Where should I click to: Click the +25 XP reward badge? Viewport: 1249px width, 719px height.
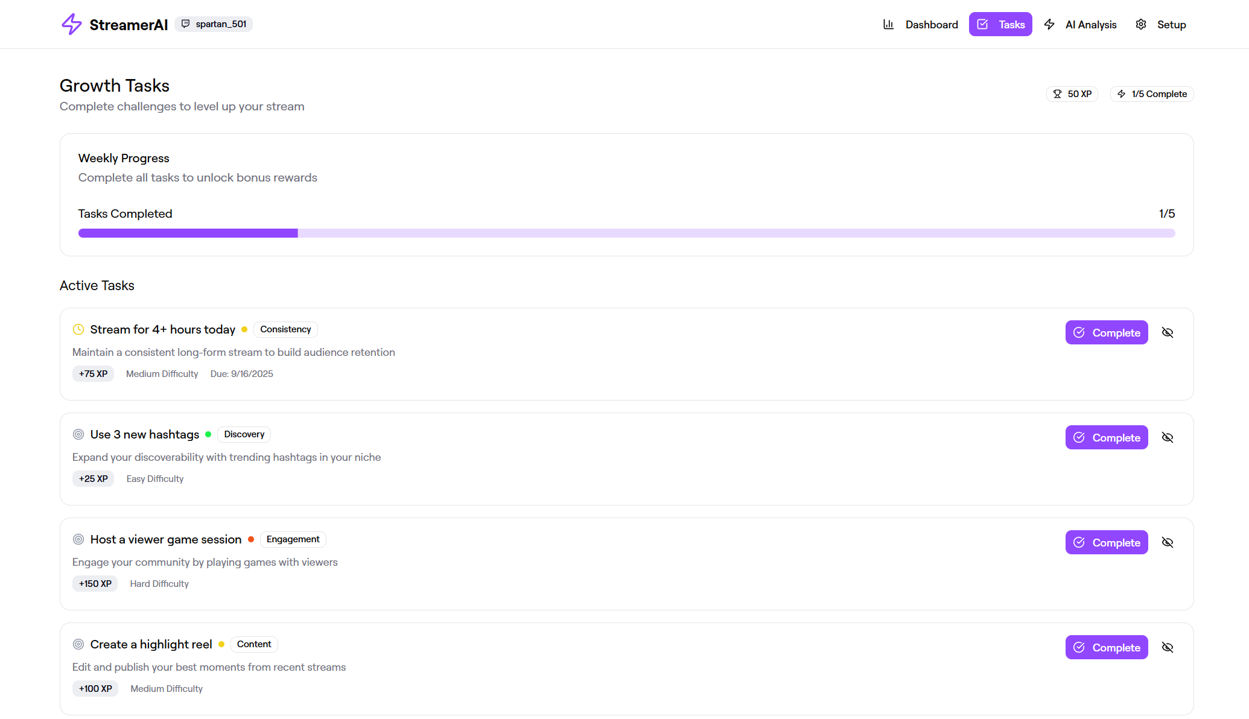coord(93,479)
